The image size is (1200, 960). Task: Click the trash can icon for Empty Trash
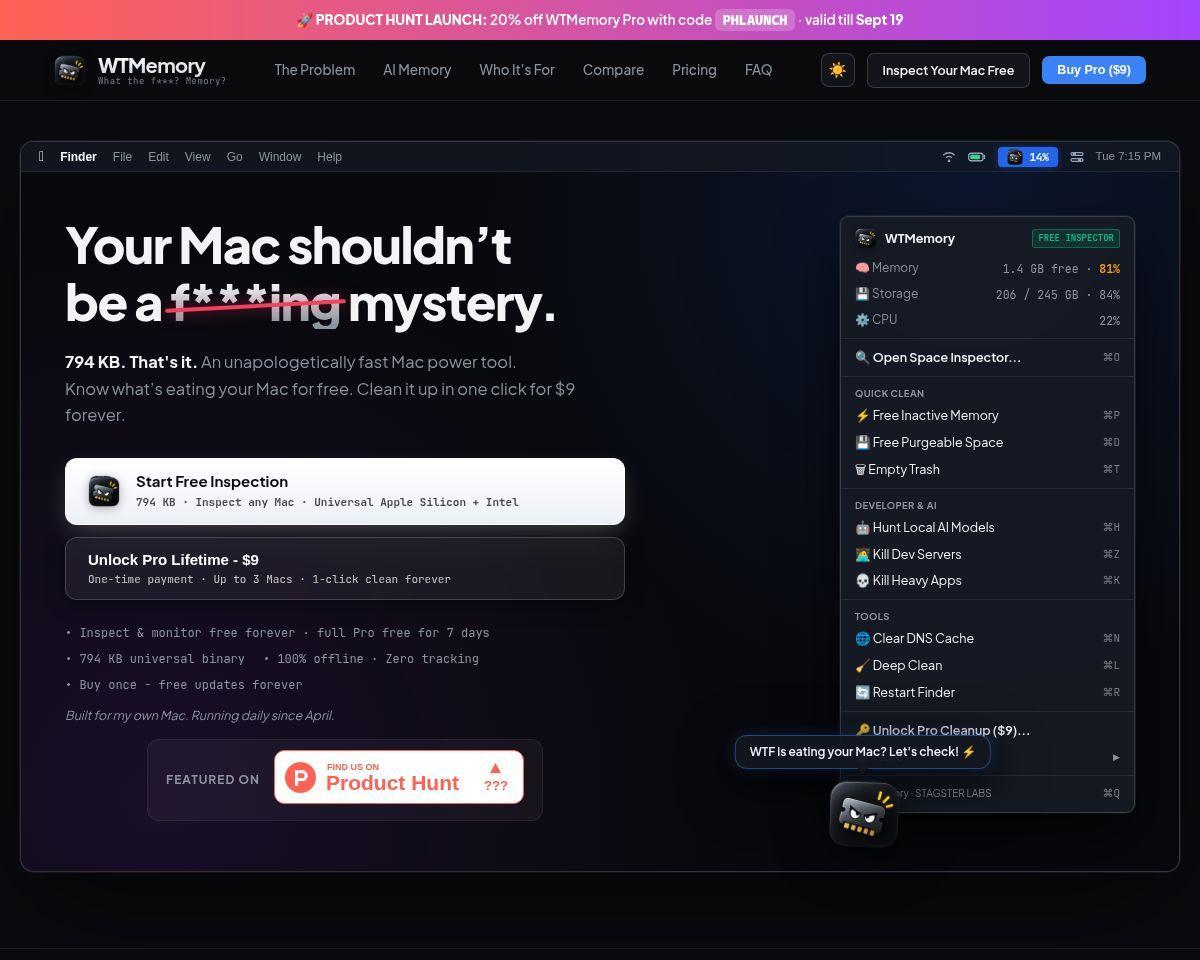coord(860,470)
